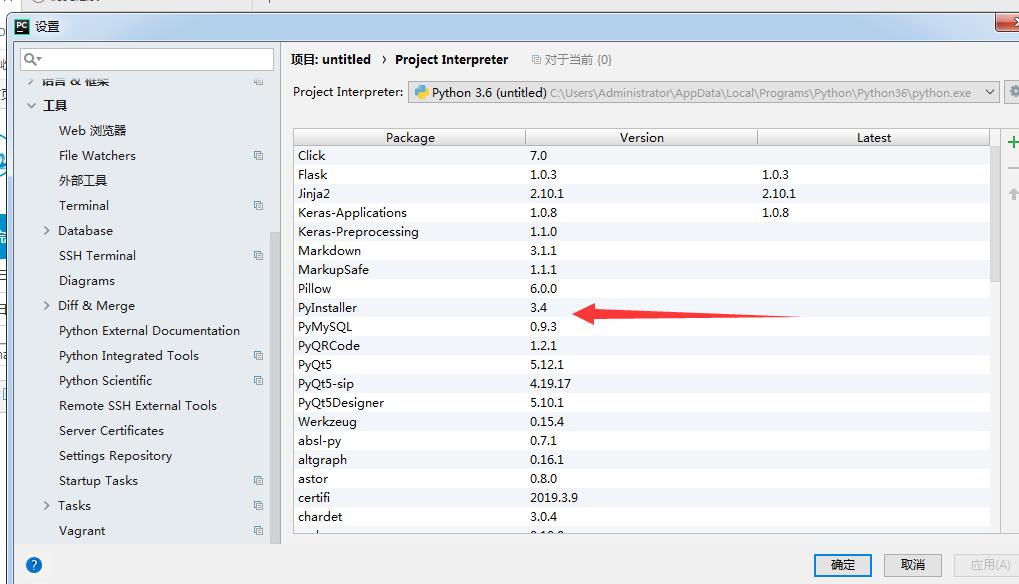The image size is (1019, 584).
Task: Expand the Tasks tree node
Action: click(46, 505)
